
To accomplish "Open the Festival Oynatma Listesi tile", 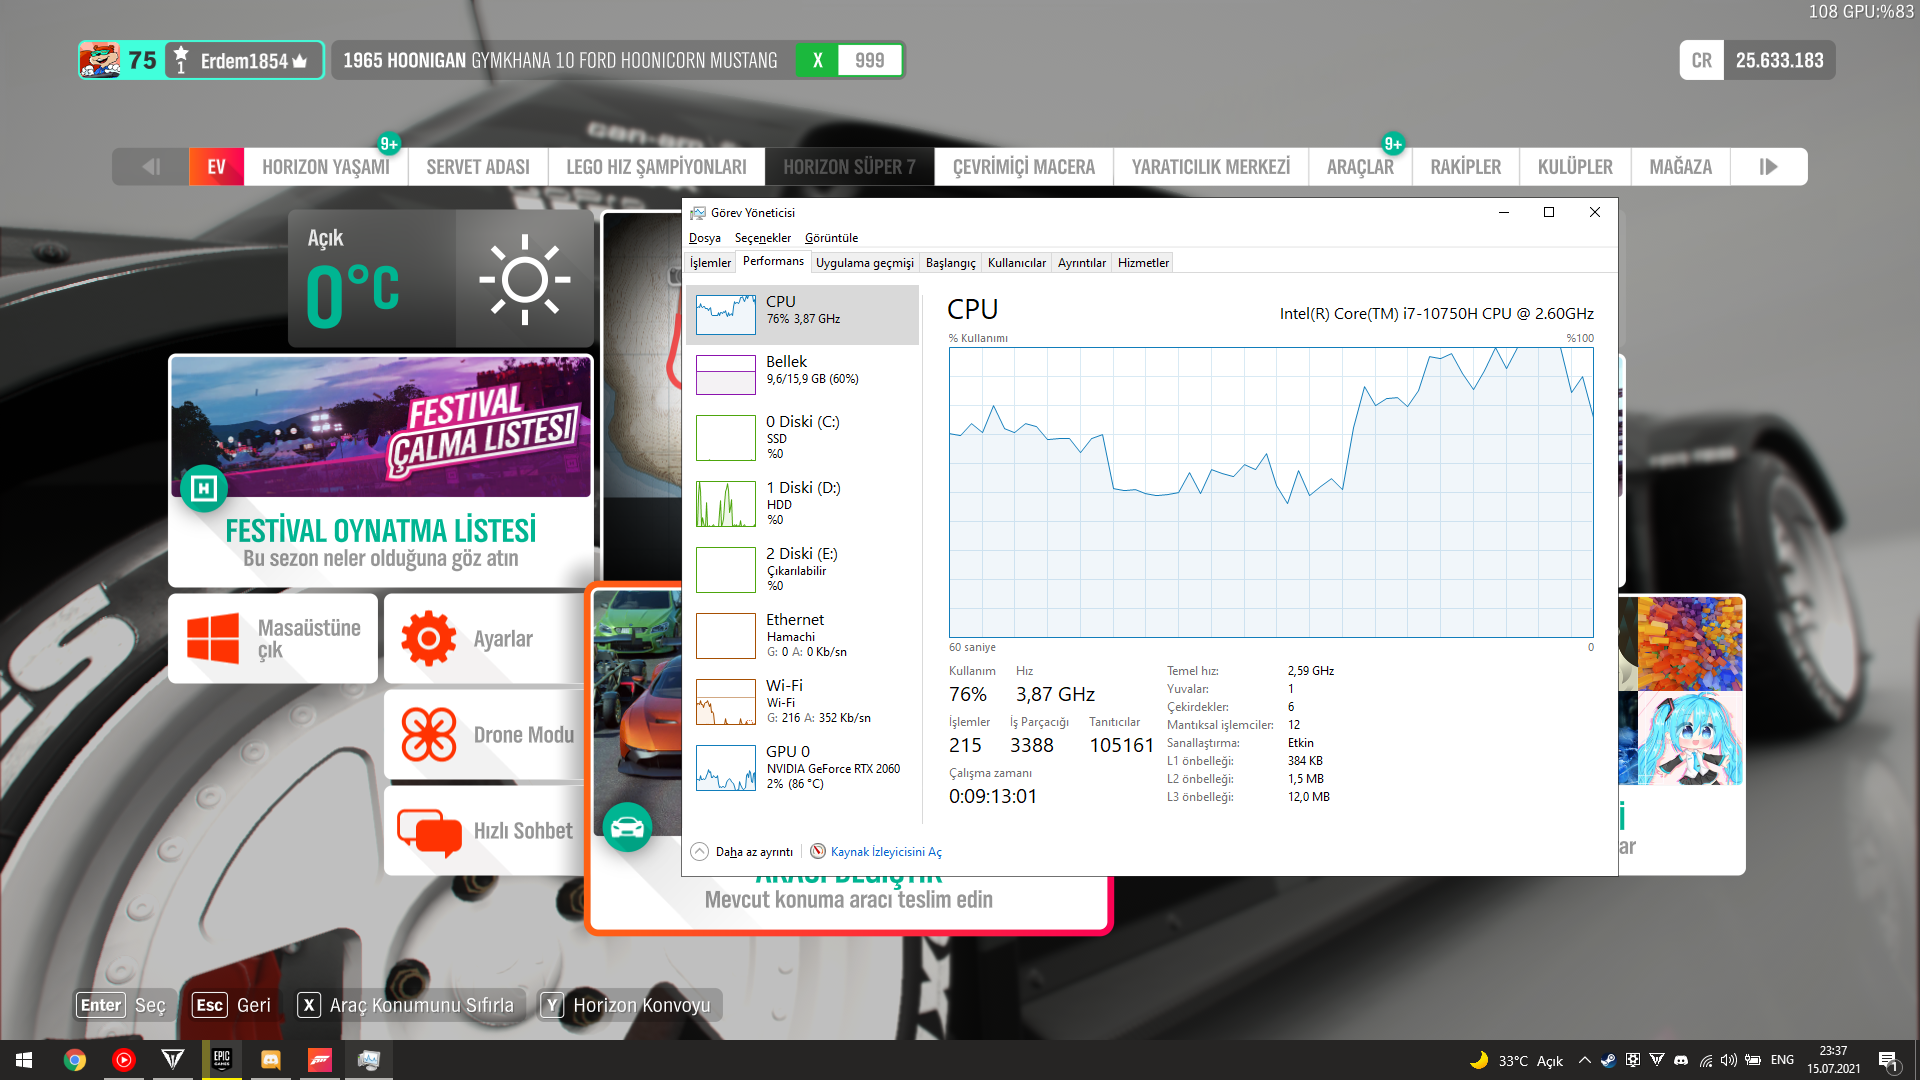I will tap(381, 470).
